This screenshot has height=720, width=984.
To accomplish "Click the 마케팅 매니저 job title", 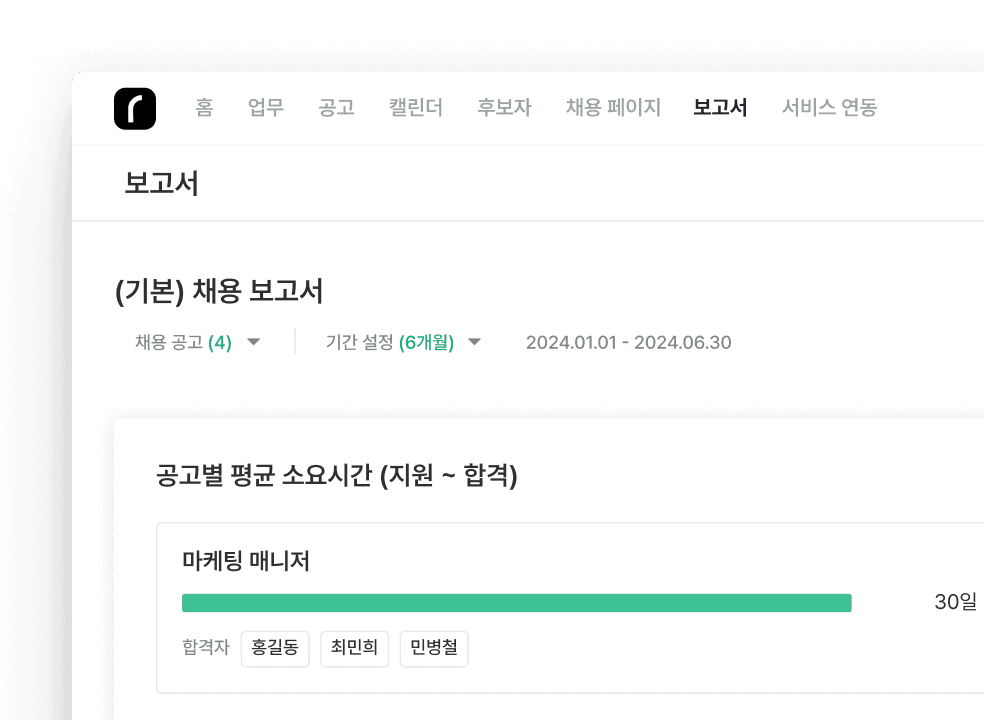I will pos(246,561).
